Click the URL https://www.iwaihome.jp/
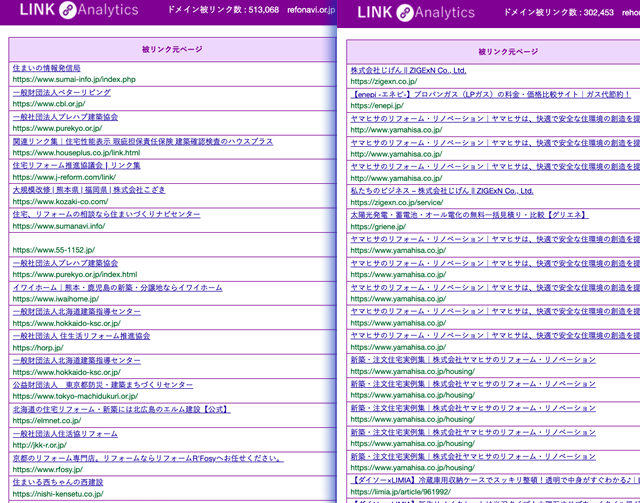The height and width of the screenshot is (503, 640). (x=56, y=299)
